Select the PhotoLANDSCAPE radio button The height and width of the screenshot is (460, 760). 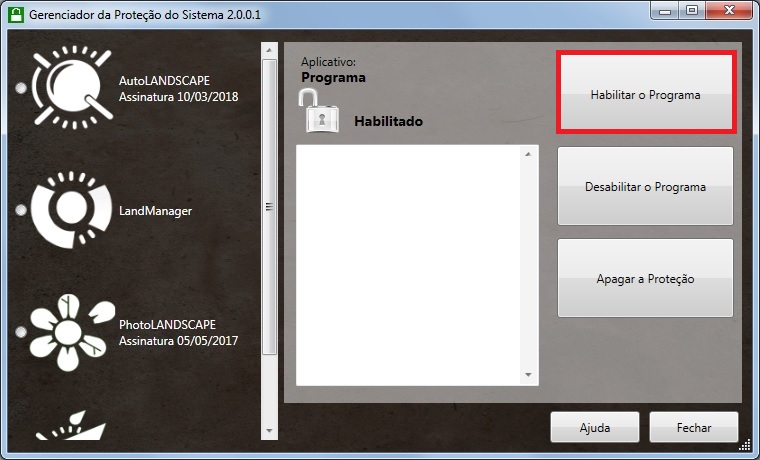(x=21, y=332)
